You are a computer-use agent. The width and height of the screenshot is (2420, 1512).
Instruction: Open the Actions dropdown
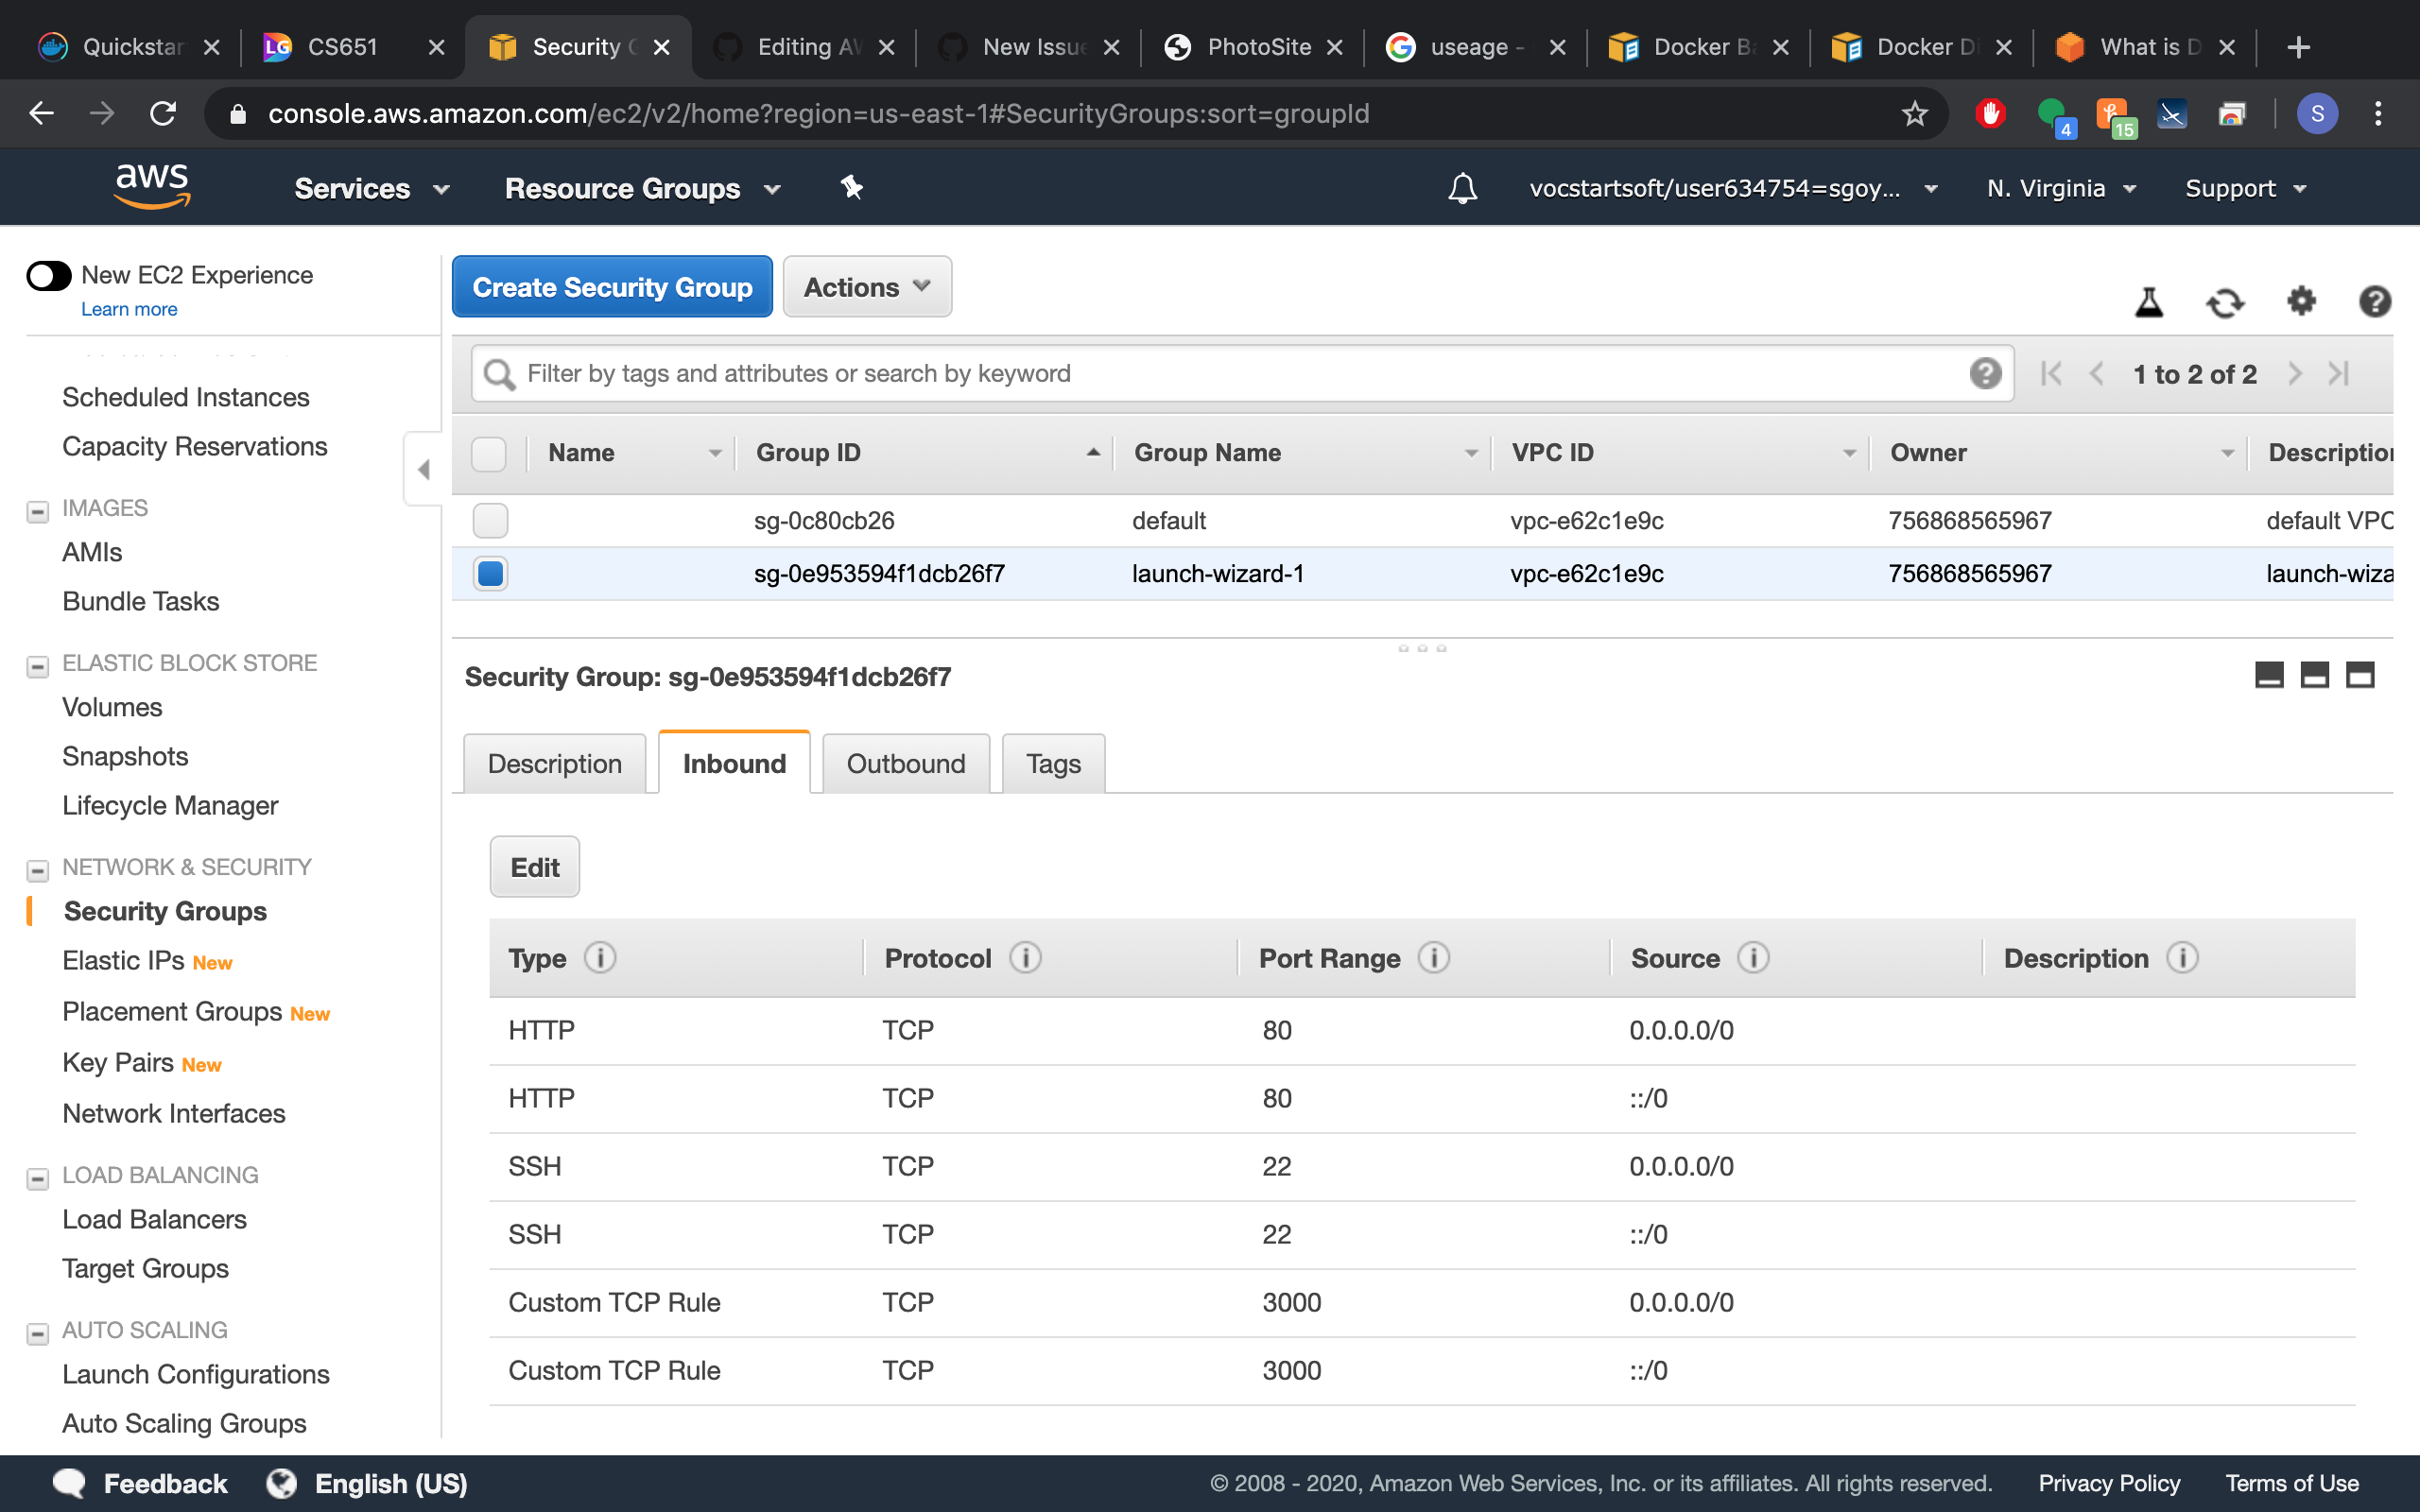point(867,287)
